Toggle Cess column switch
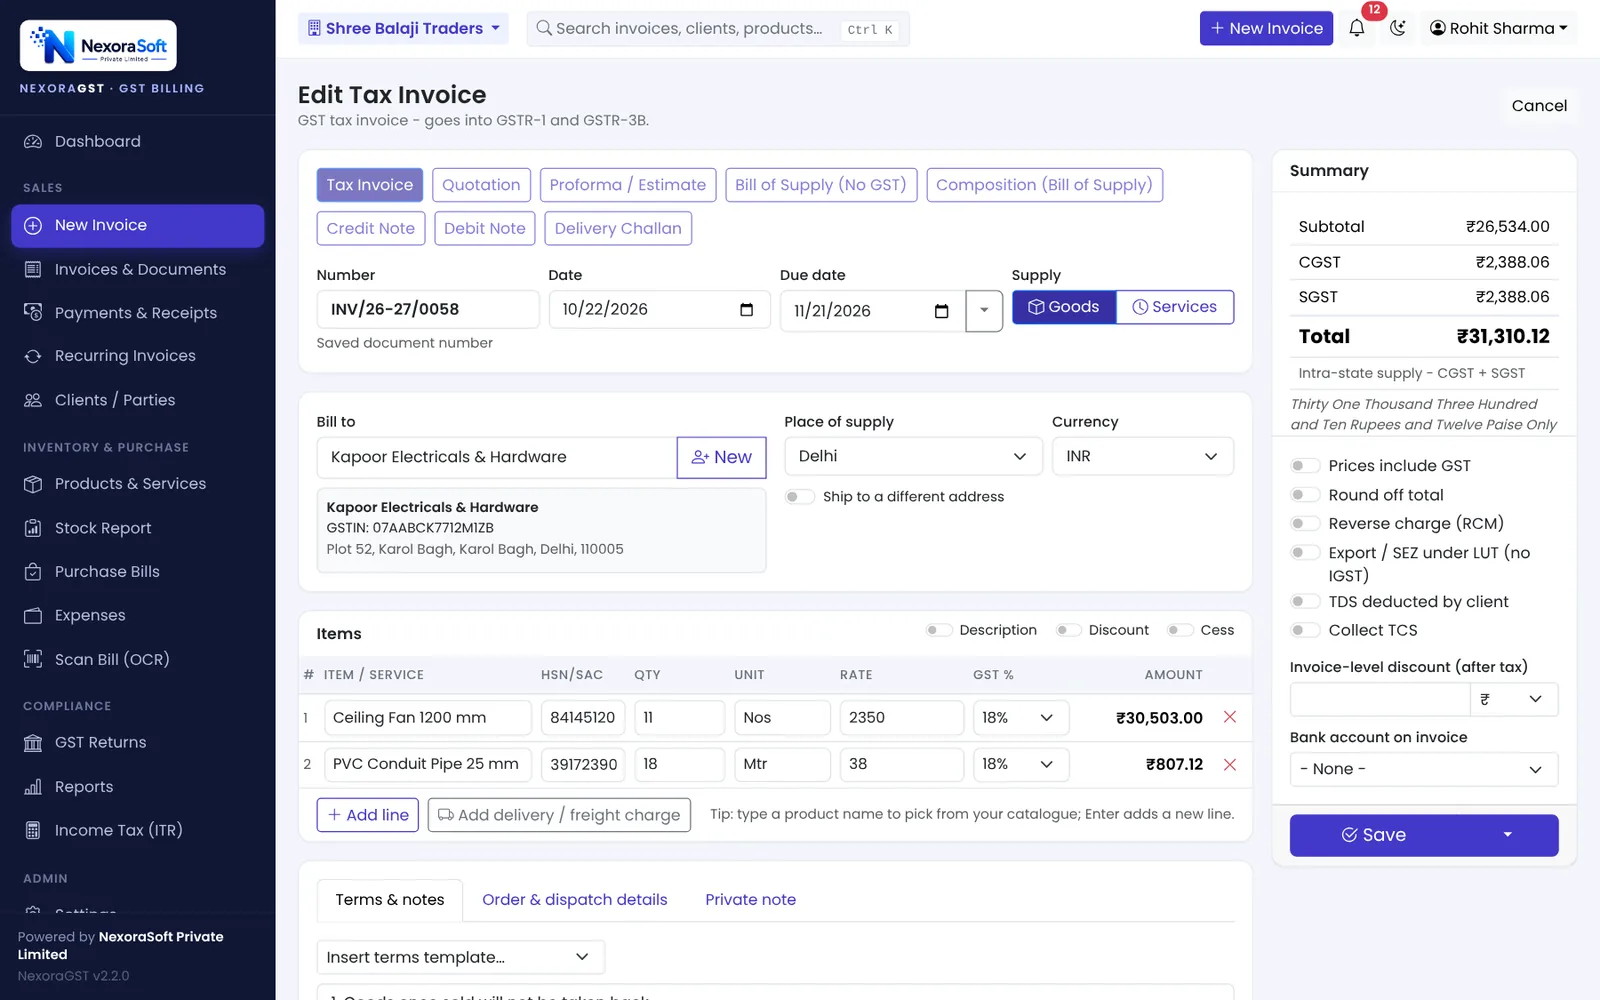The width and height of the screenshot is (1600, 1000). pos(1180,630)
